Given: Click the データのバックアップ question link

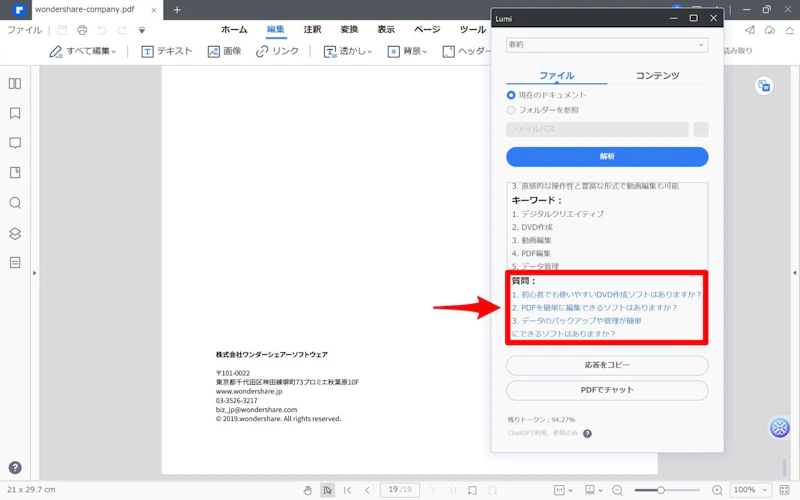Looking at the screenshot, I should pyautogui.click(x=577, y=327).
